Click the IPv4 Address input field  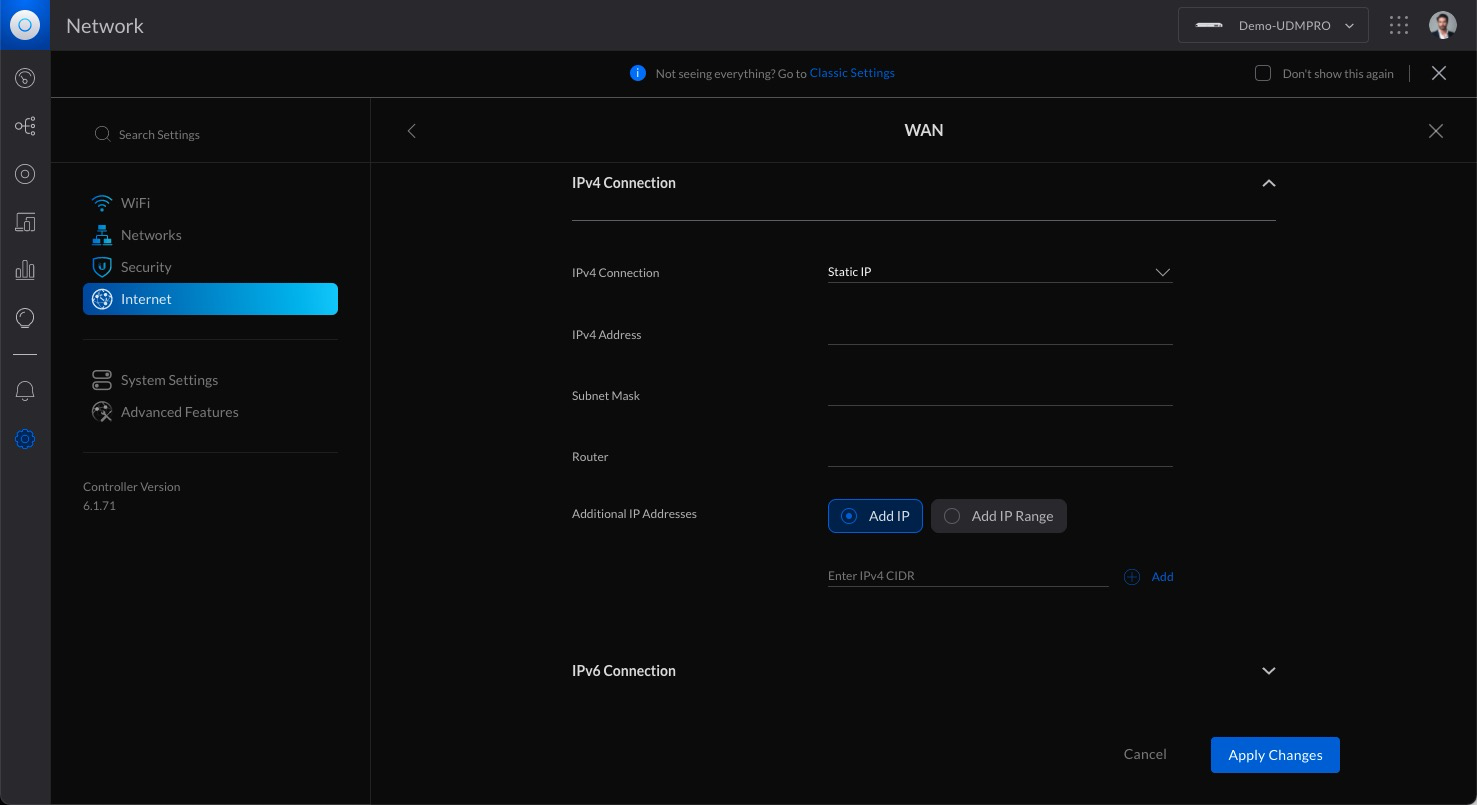pos(1000,334)
